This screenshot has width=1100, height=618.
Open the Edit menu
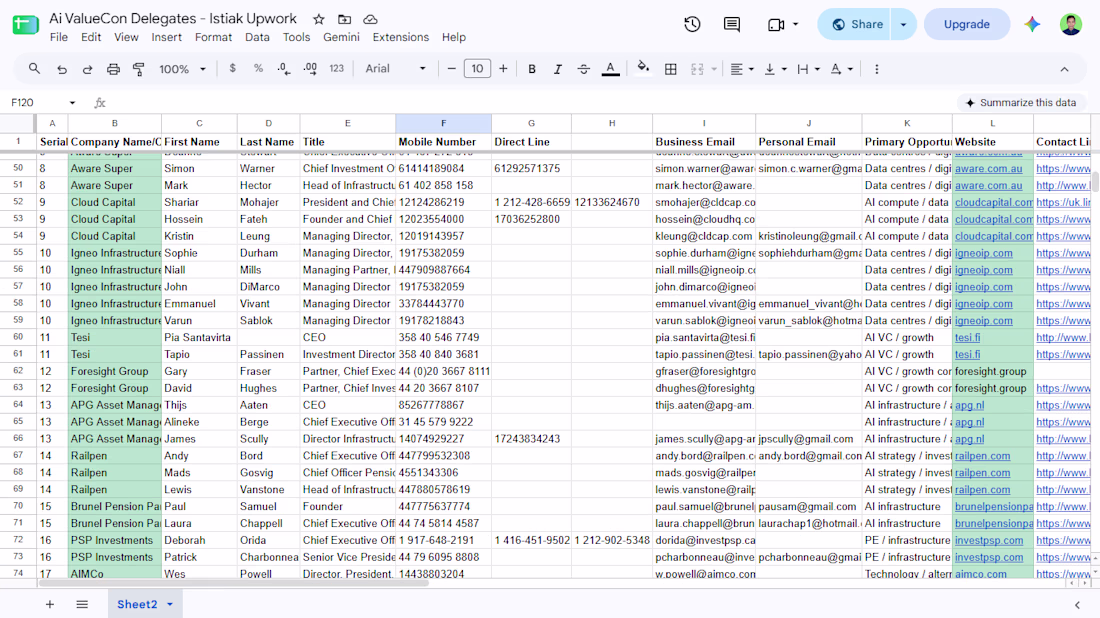click(90, 37)
